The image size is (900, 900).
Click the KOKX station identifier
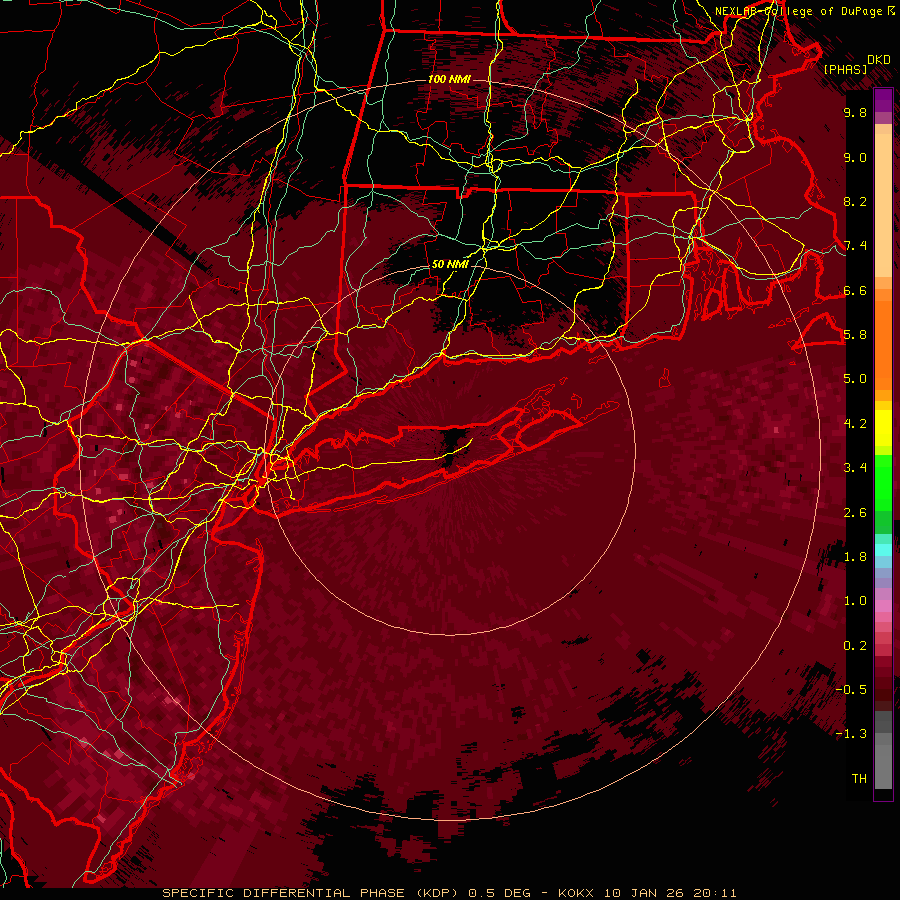click(x=577, y=893)
